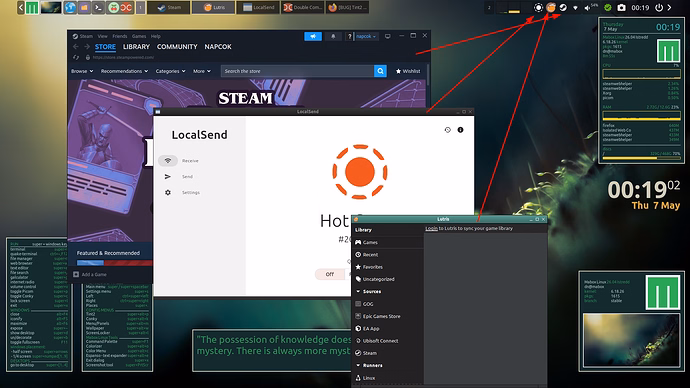
Task: Open Steam notifications bell
Action: coord(333,37)
